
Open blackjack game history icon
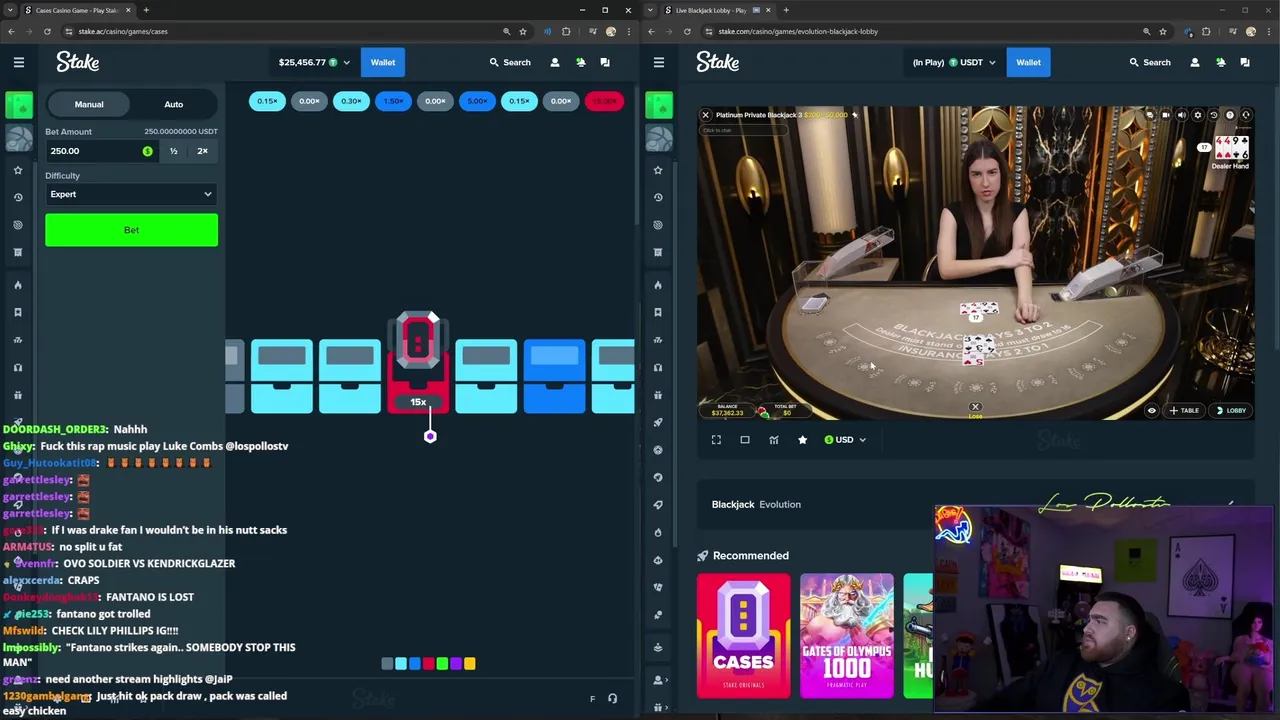click(1214, 115)
